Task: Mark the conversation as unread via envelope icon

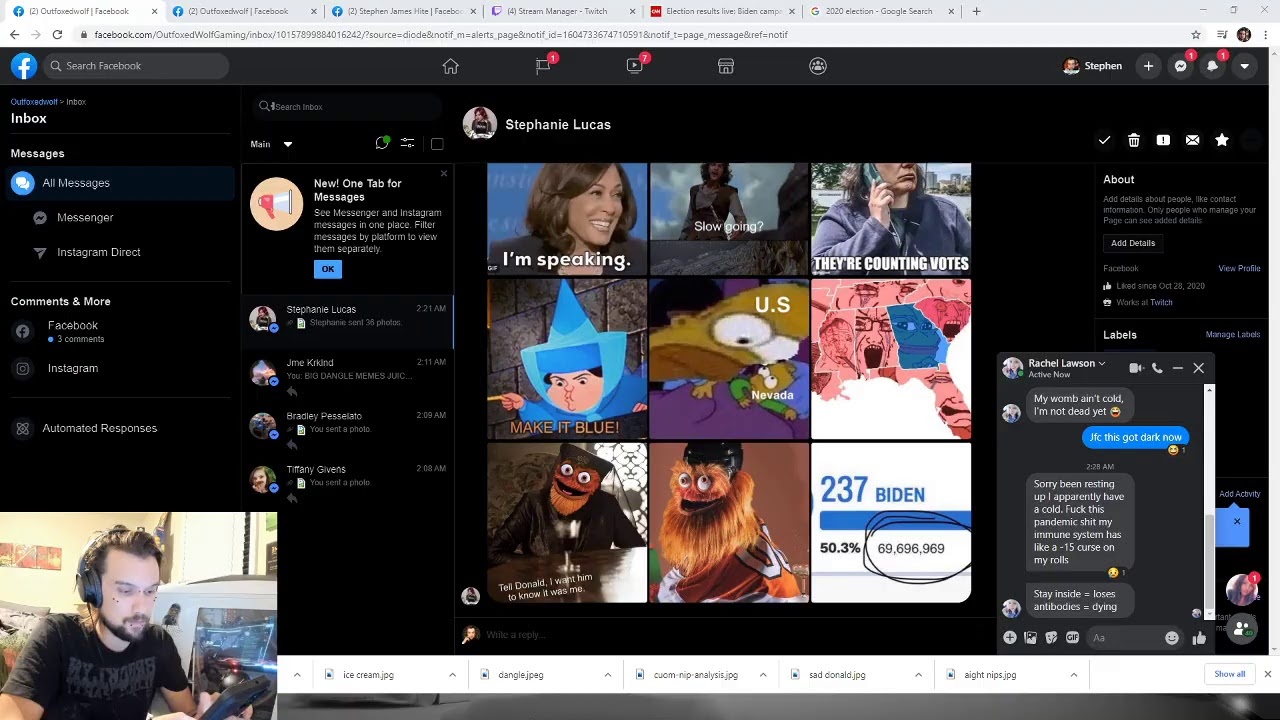Action: point(1192,141)
